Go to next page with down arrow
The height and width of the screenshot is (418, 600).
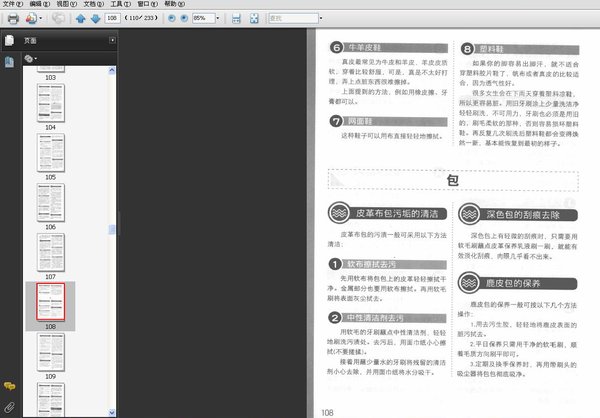[x=94, y=18]
